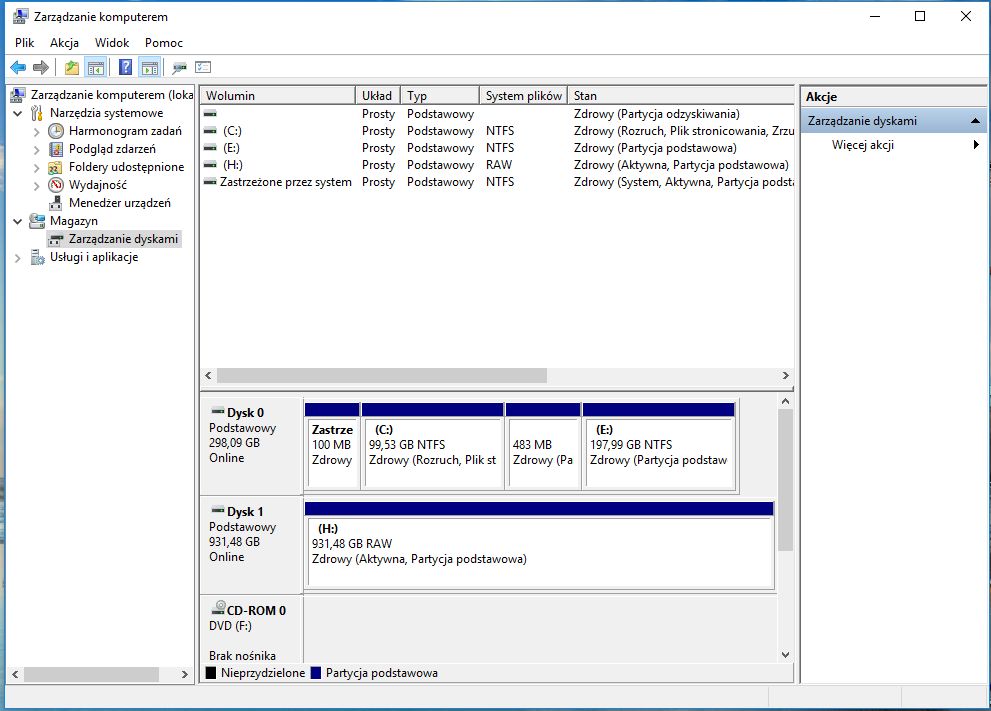Viewport: 991px width, 711px height.
Task: Click the Podgląd zdarzeń icon
Action: 56,149
